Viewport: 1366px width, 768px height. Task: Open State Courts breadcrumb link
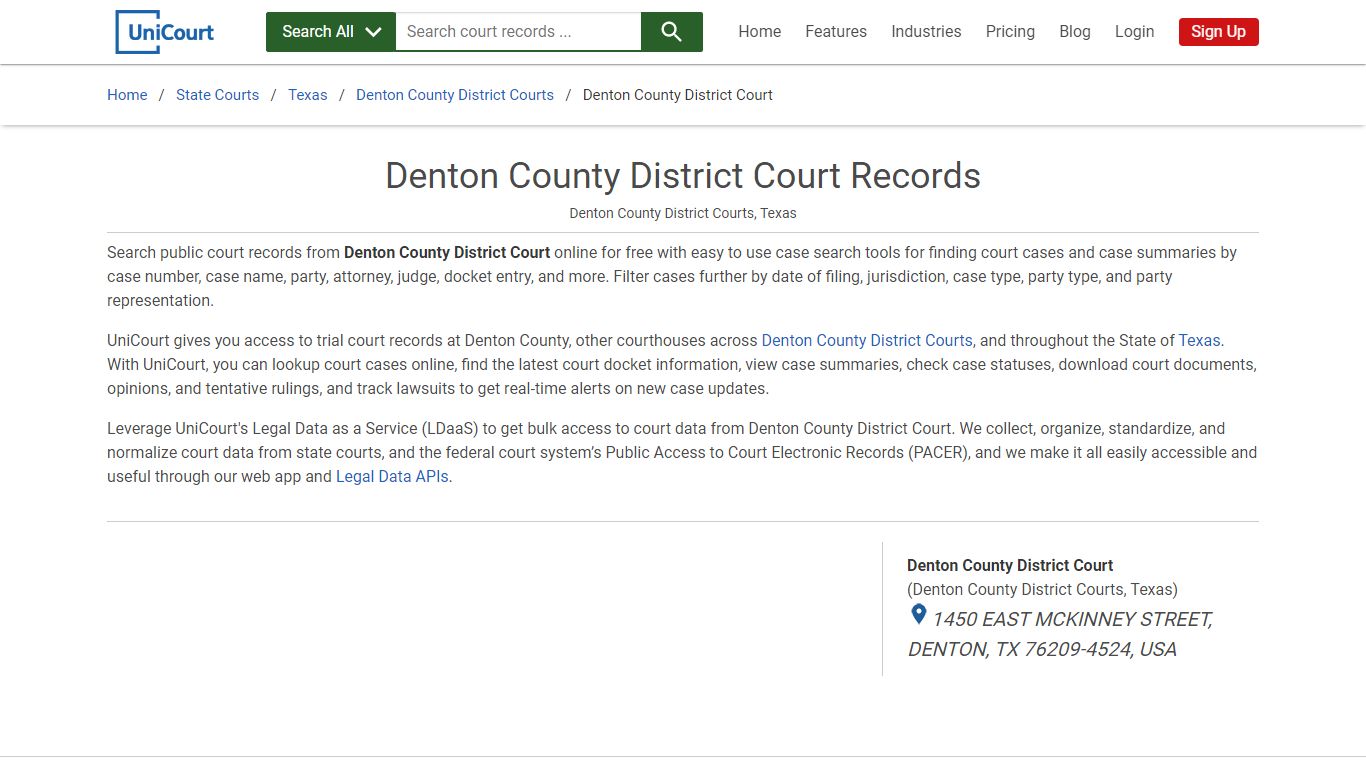point(217,95)
